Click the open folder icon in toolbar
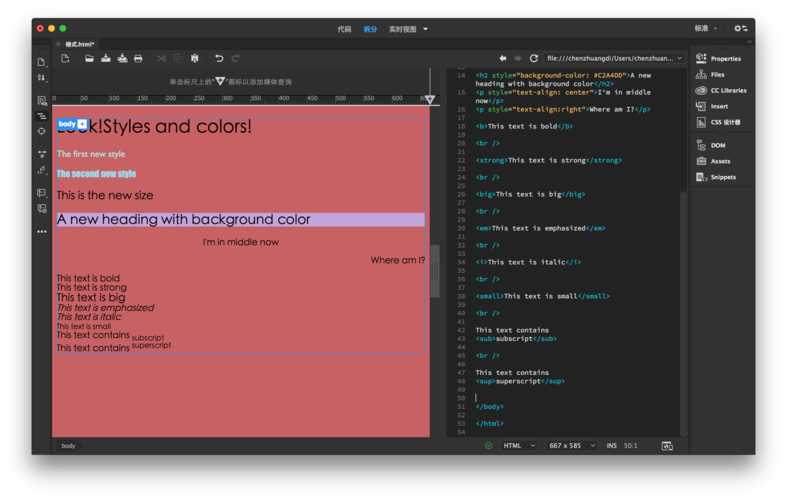Screen dimensions: 787x500 click(x=89, y=59)
